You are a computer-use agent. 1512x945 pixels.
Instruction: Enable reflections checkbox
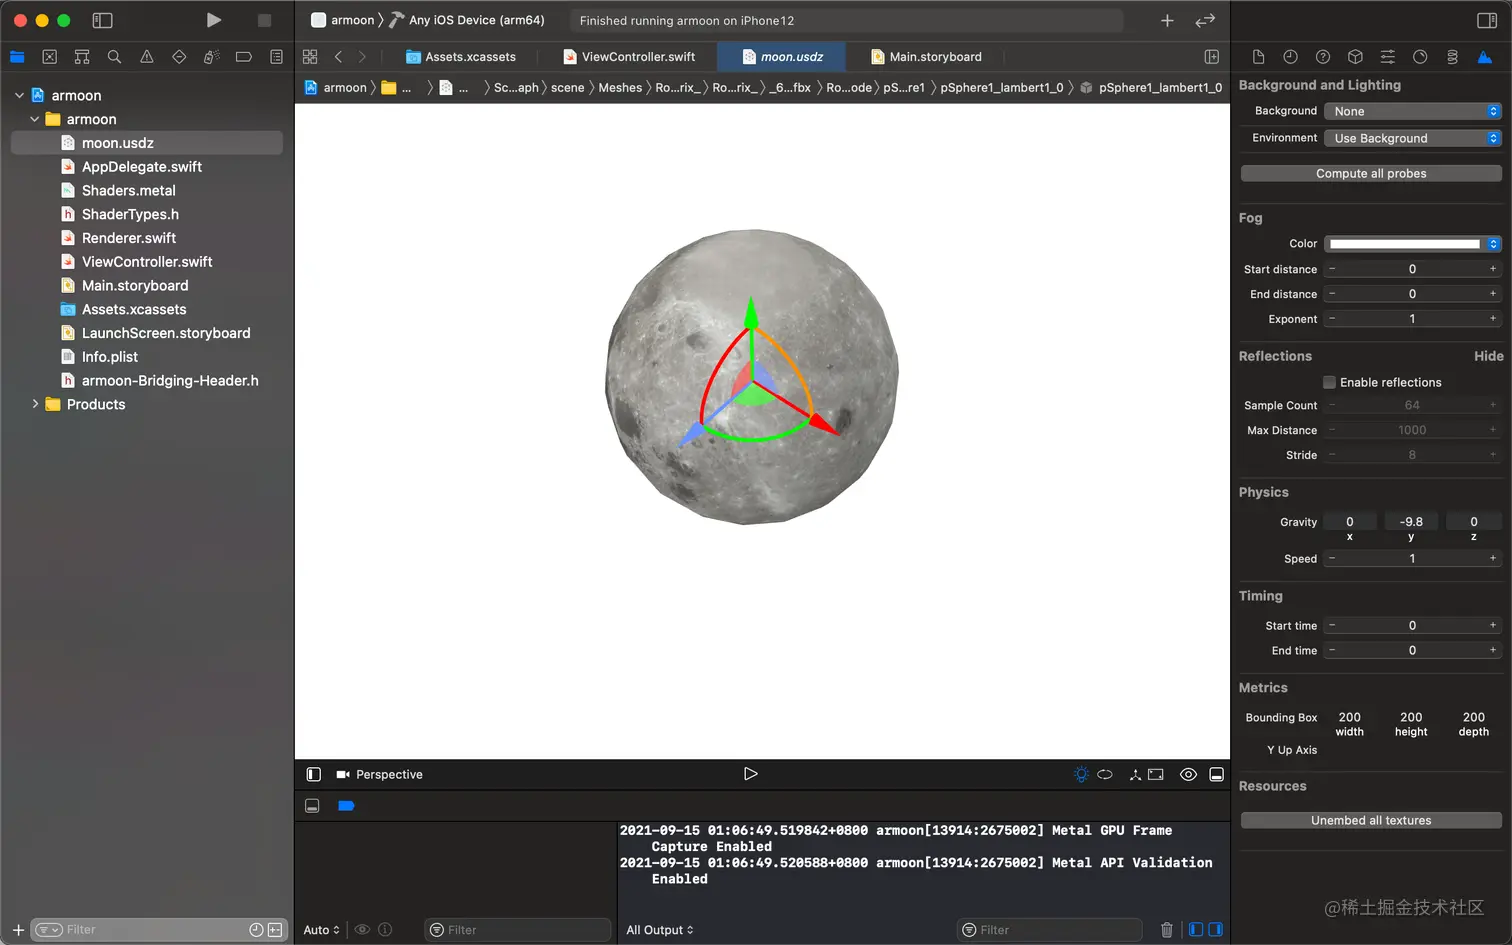point(1329,382)
